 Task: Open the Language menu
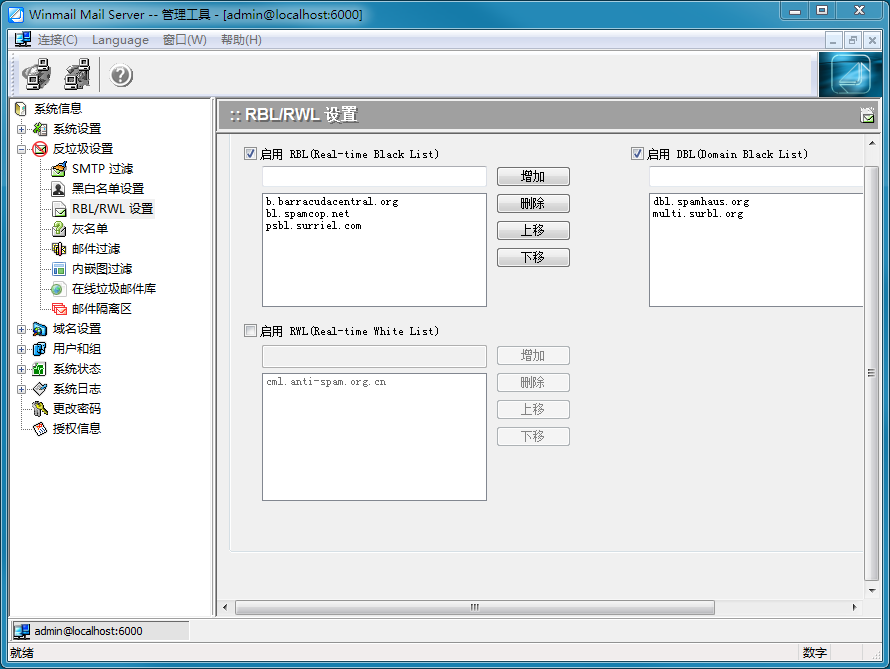point(120,40)
